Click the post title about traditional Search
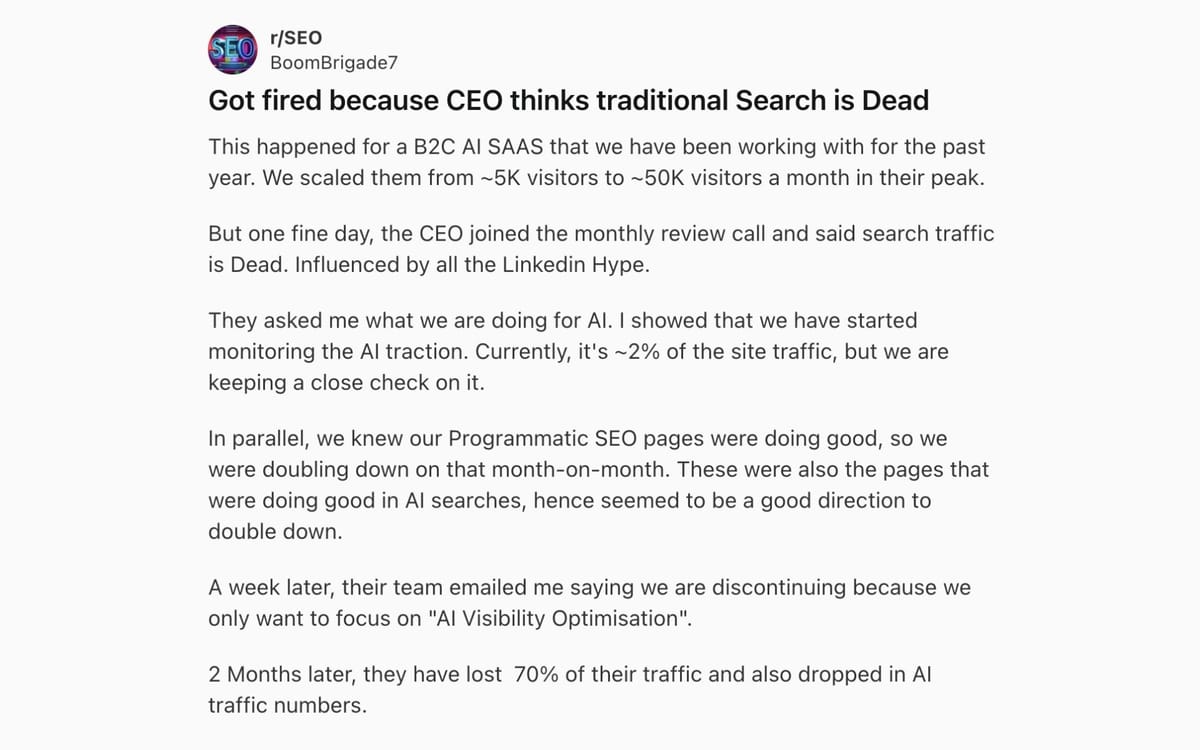The image size is (1200, 750). [568, 101]
